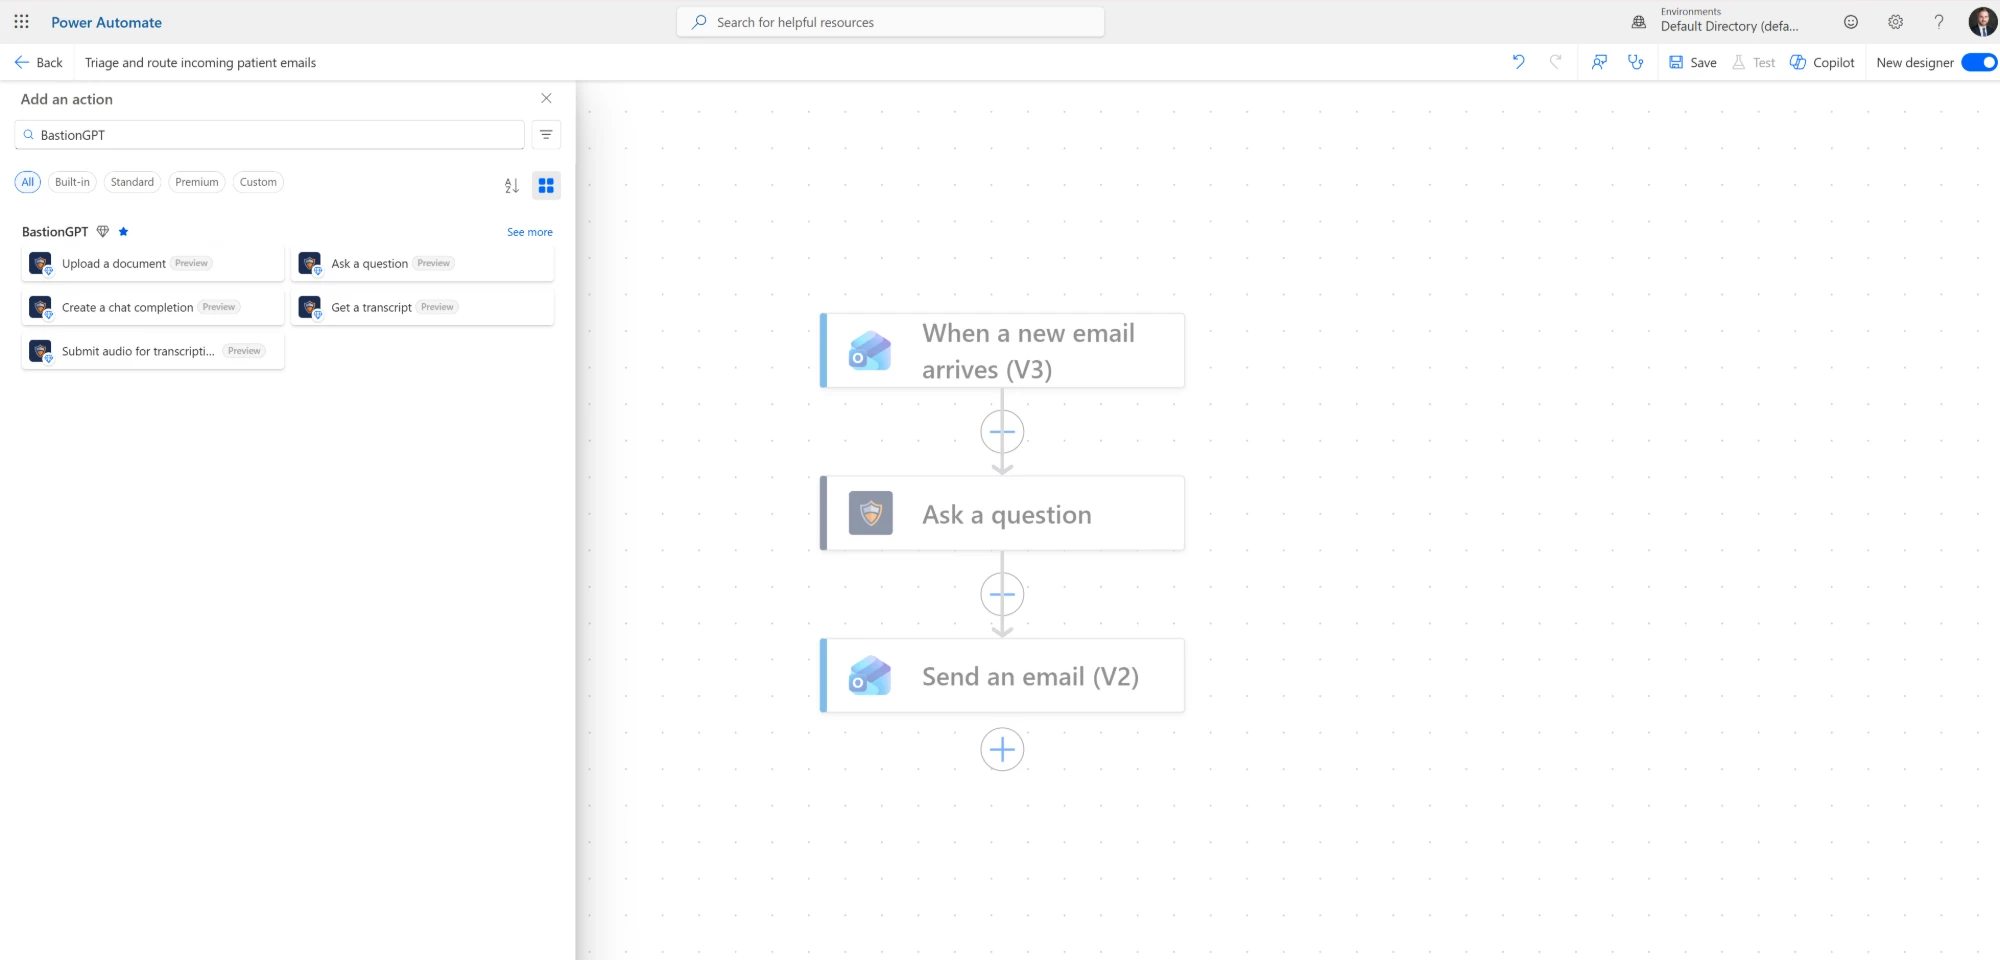This screenshot has width=2000, height=960.
Task: Toggle the New designer switch
Action: pos(1979,62)
